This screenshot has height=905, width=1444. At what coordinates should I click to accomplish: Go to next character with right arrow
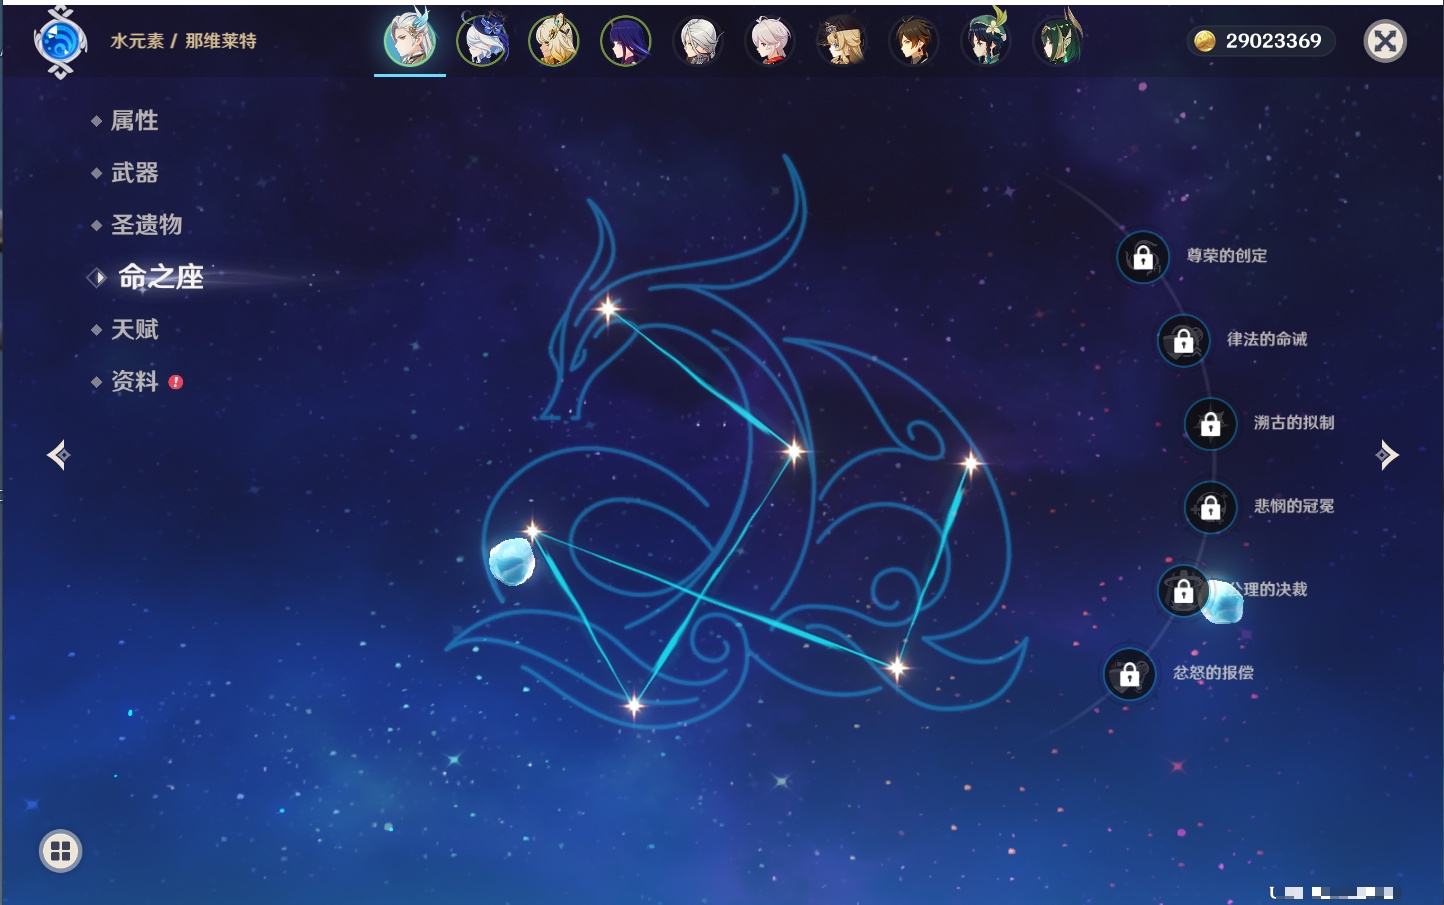pos(1387,455)
